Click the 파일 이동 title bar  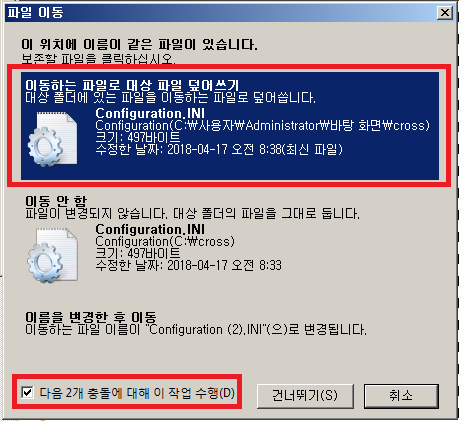click(220, 13)
